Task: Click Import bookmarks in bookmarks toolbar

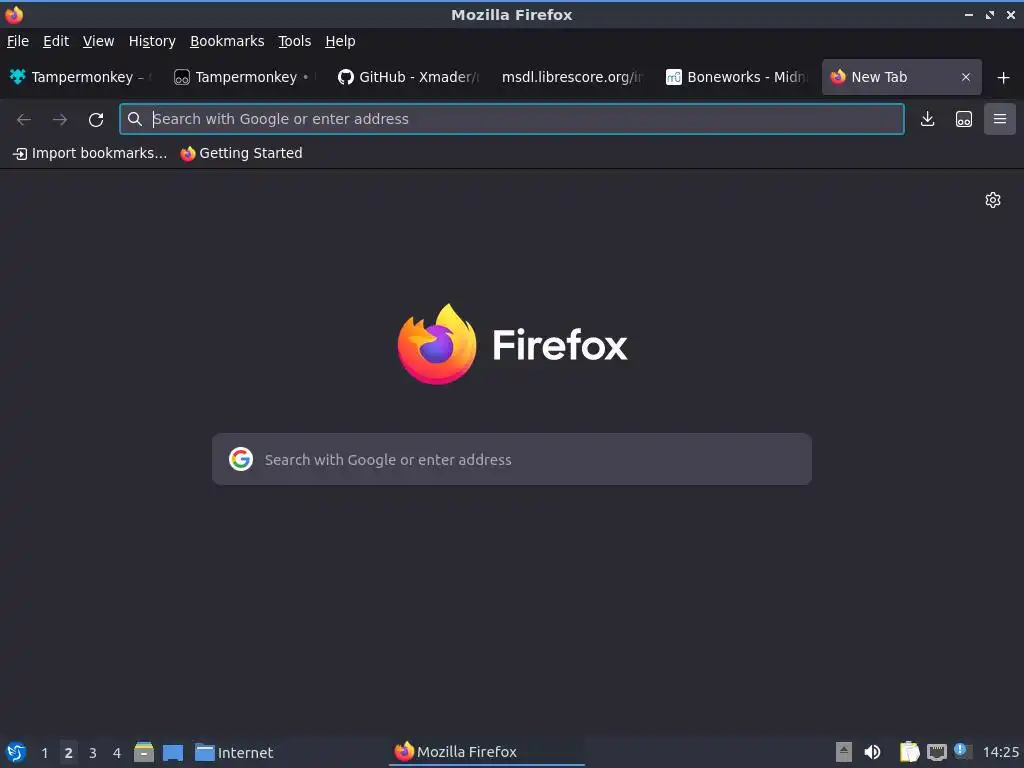Action: 90,153
